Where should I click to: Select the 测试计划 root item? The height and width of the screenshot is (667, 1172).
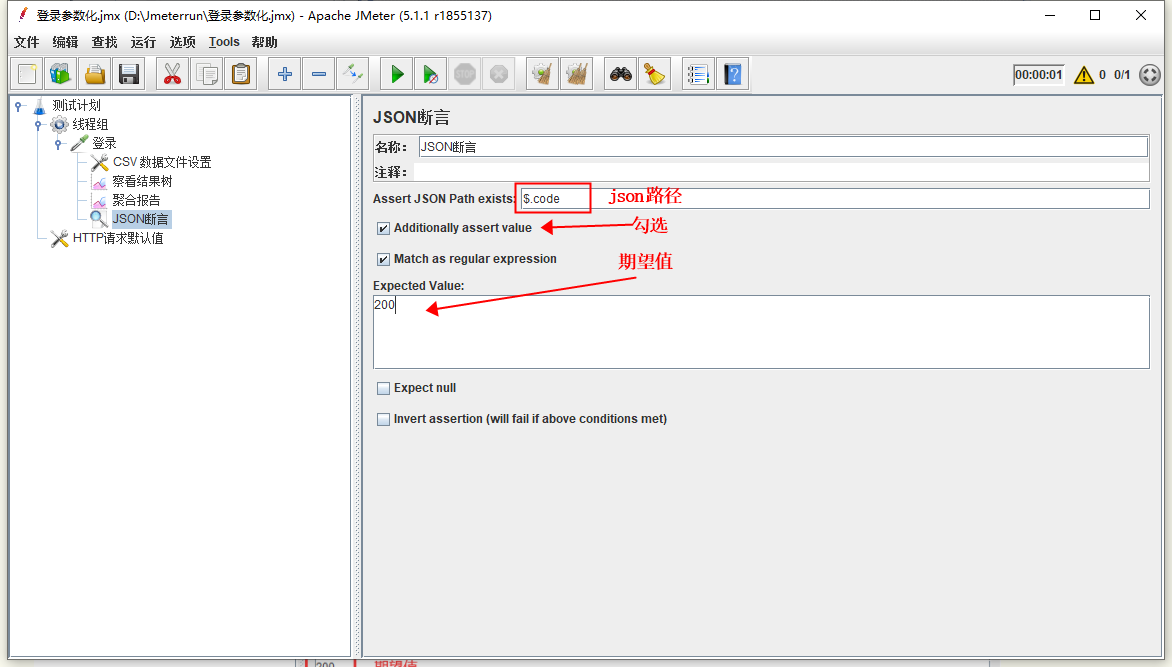coord(76,105)
